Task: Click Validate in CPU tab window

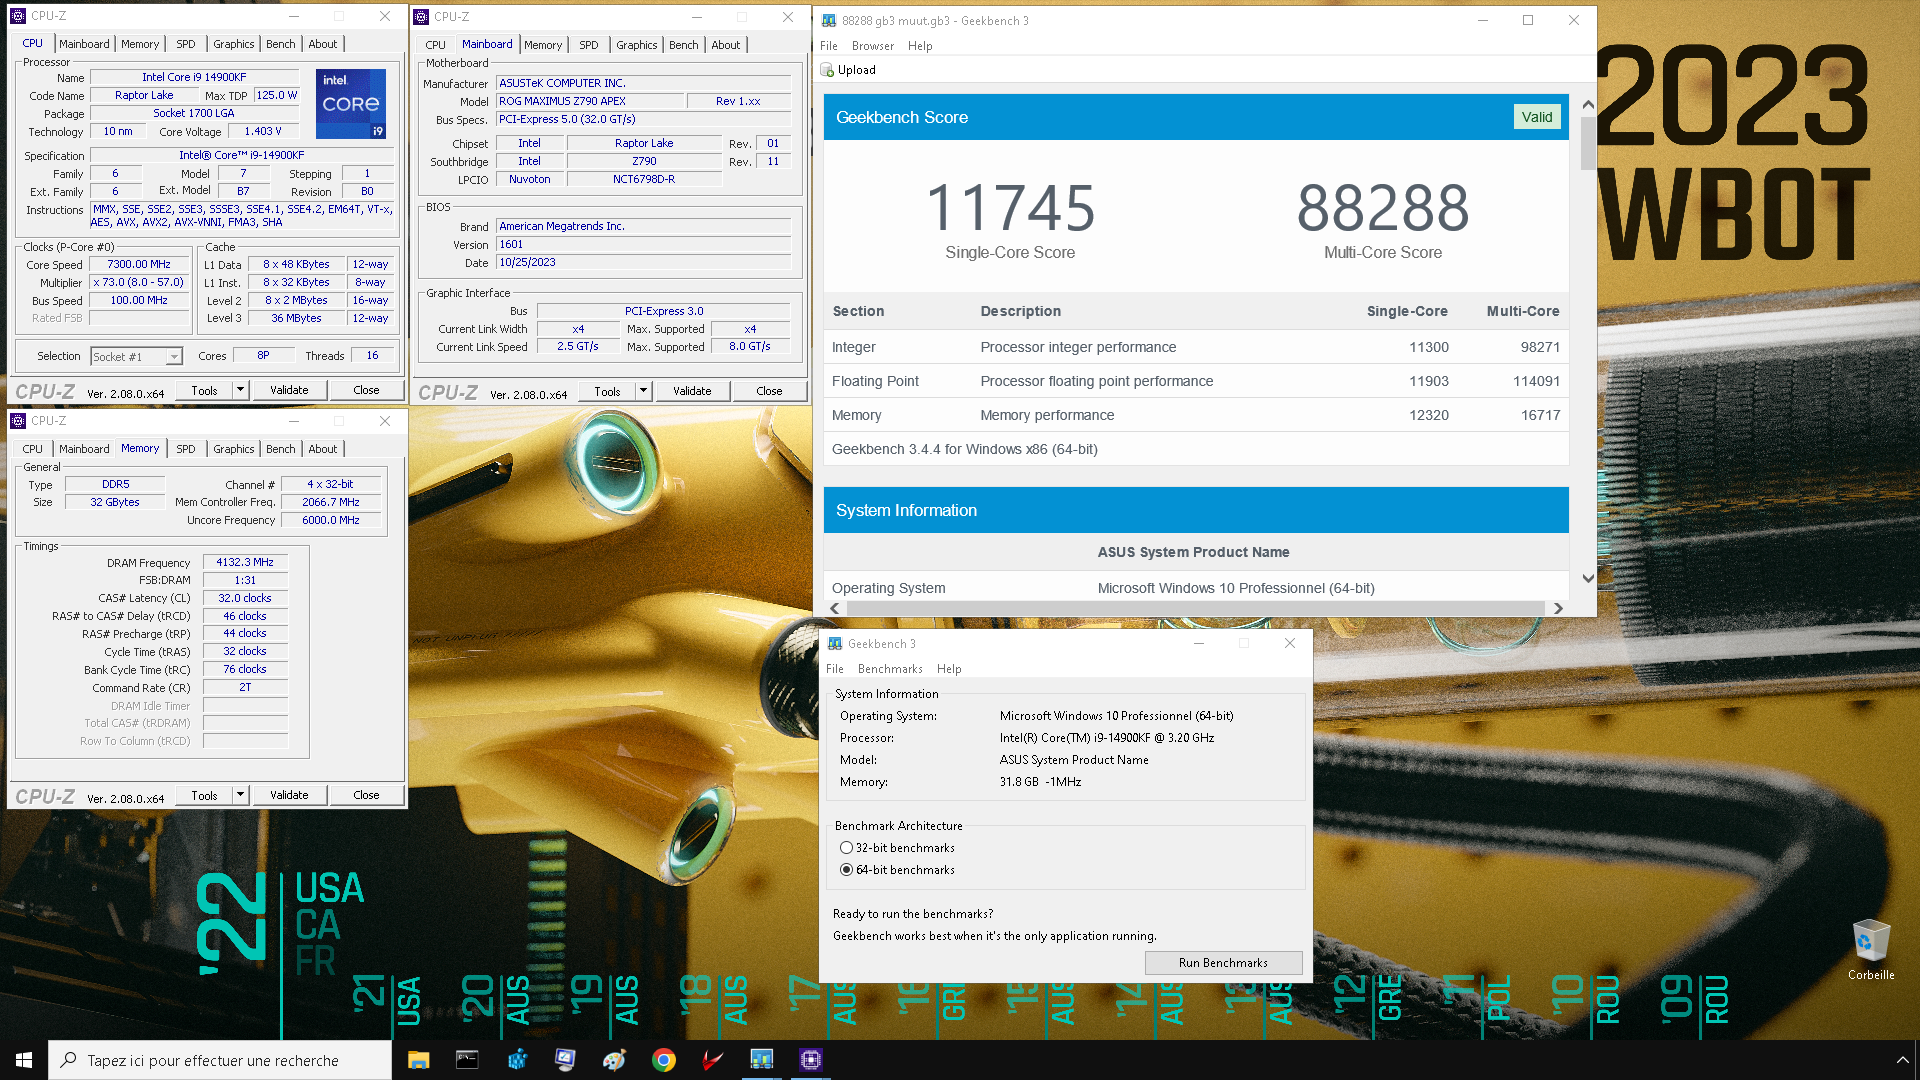Action: pos(289,390)
